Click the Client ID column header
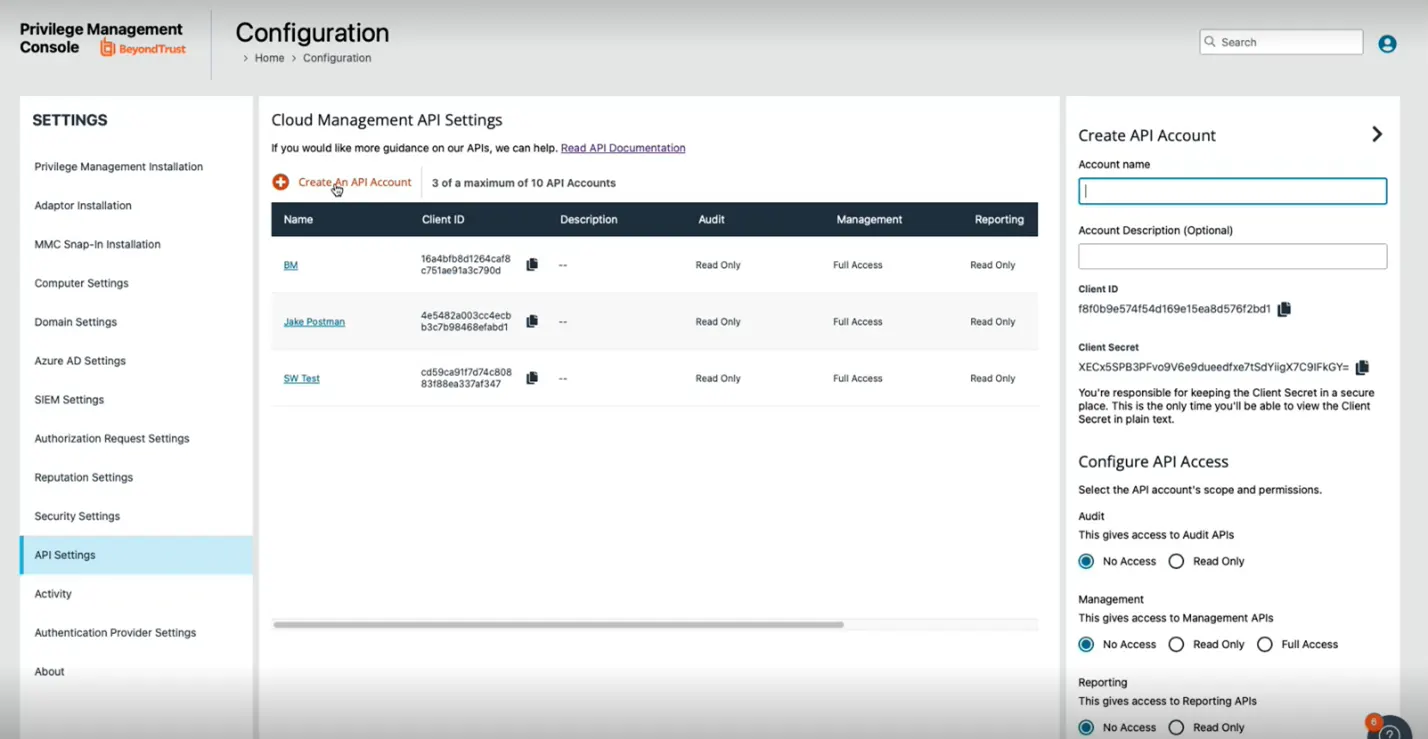This screenshot has width=1428, height=739. click(443, 219)
